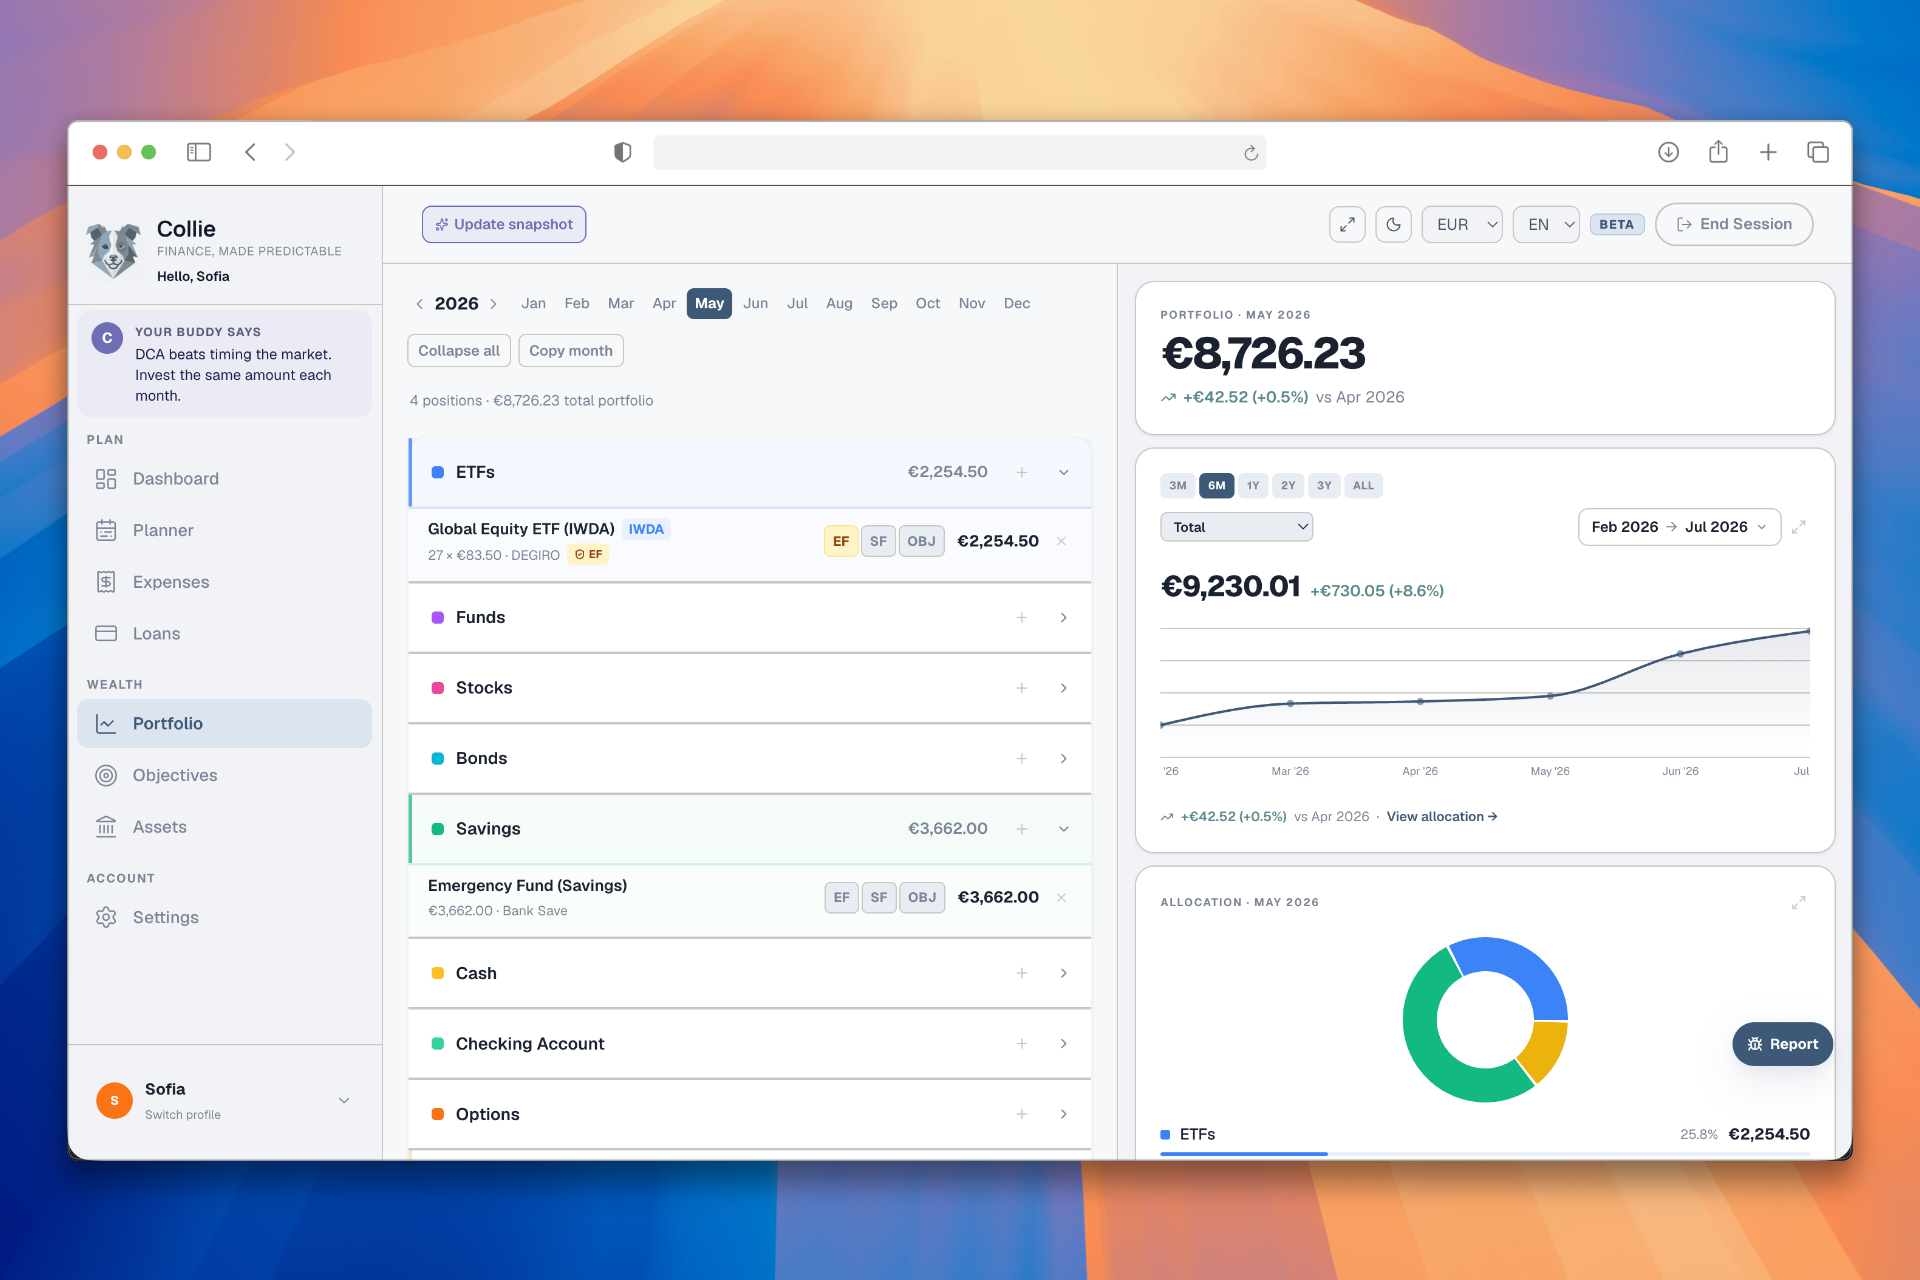Click the Copy month button

point(571,351)
